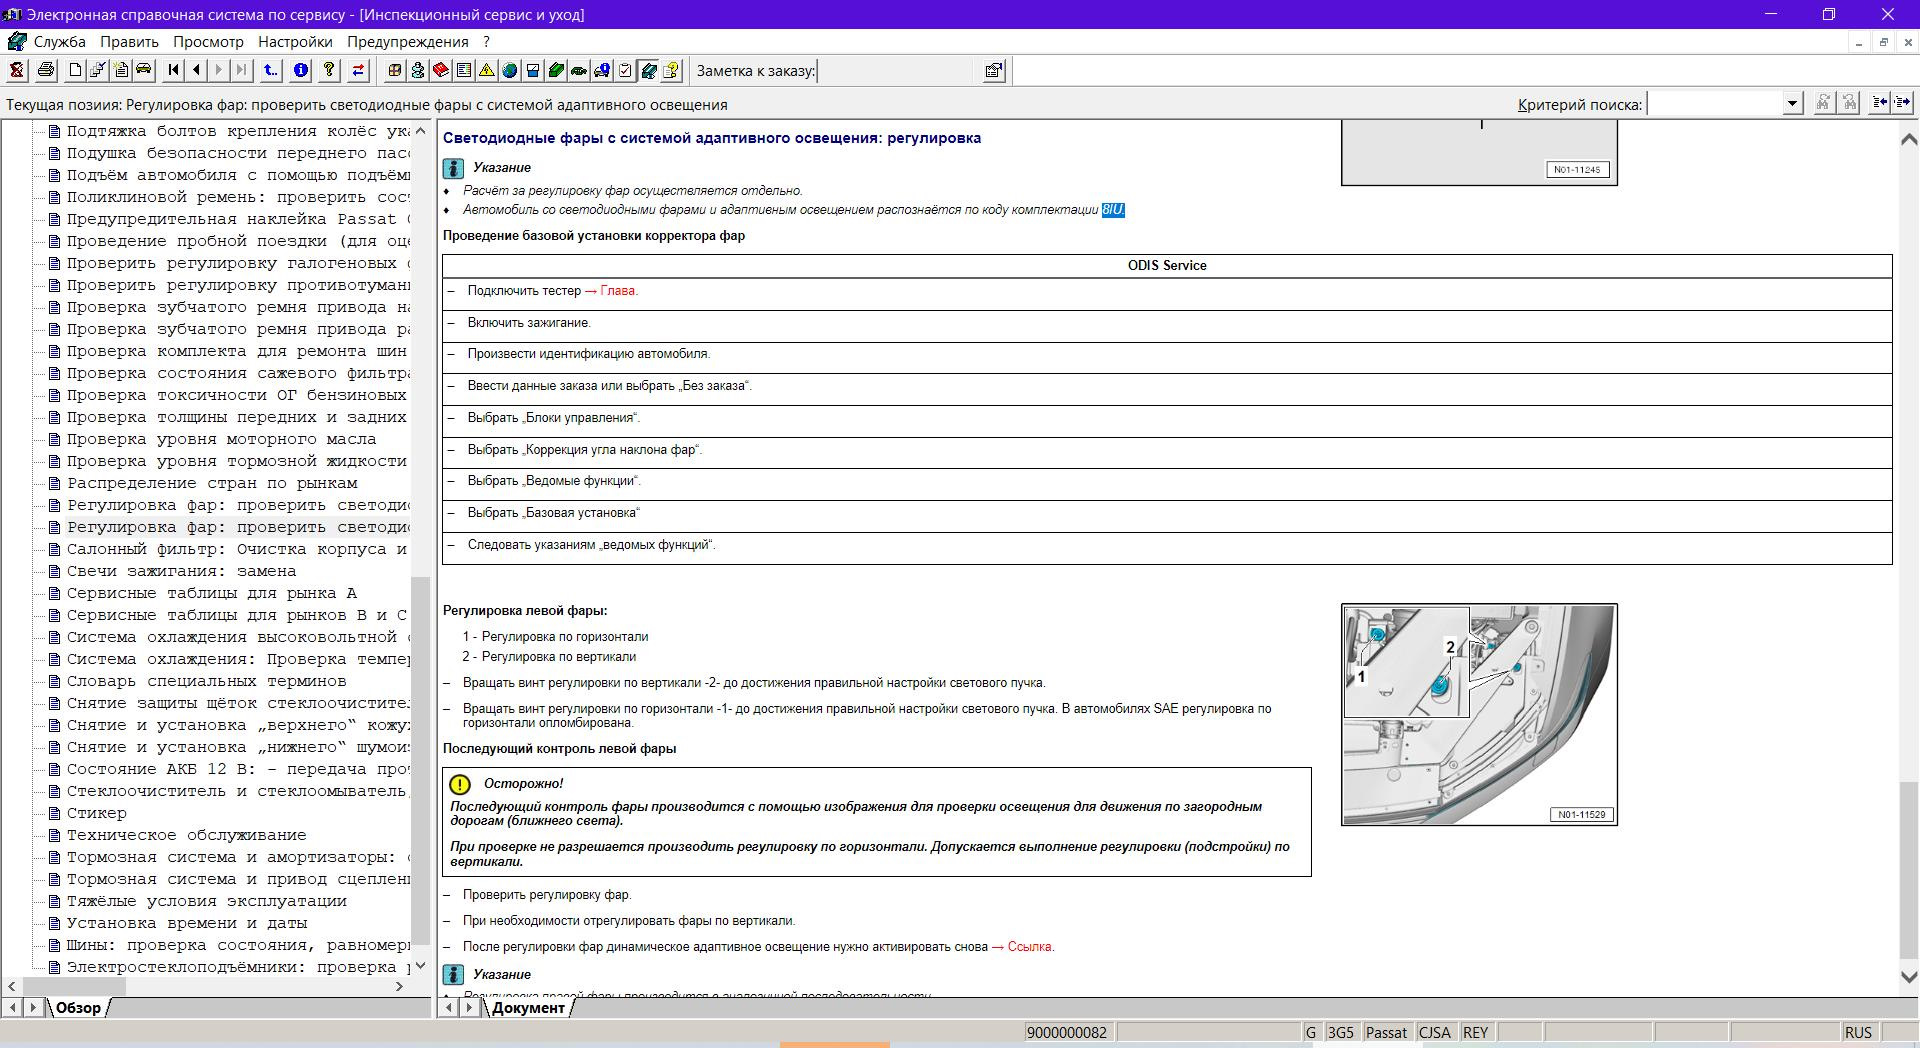Click the red-blue swap arrows icon

[358, 70]
